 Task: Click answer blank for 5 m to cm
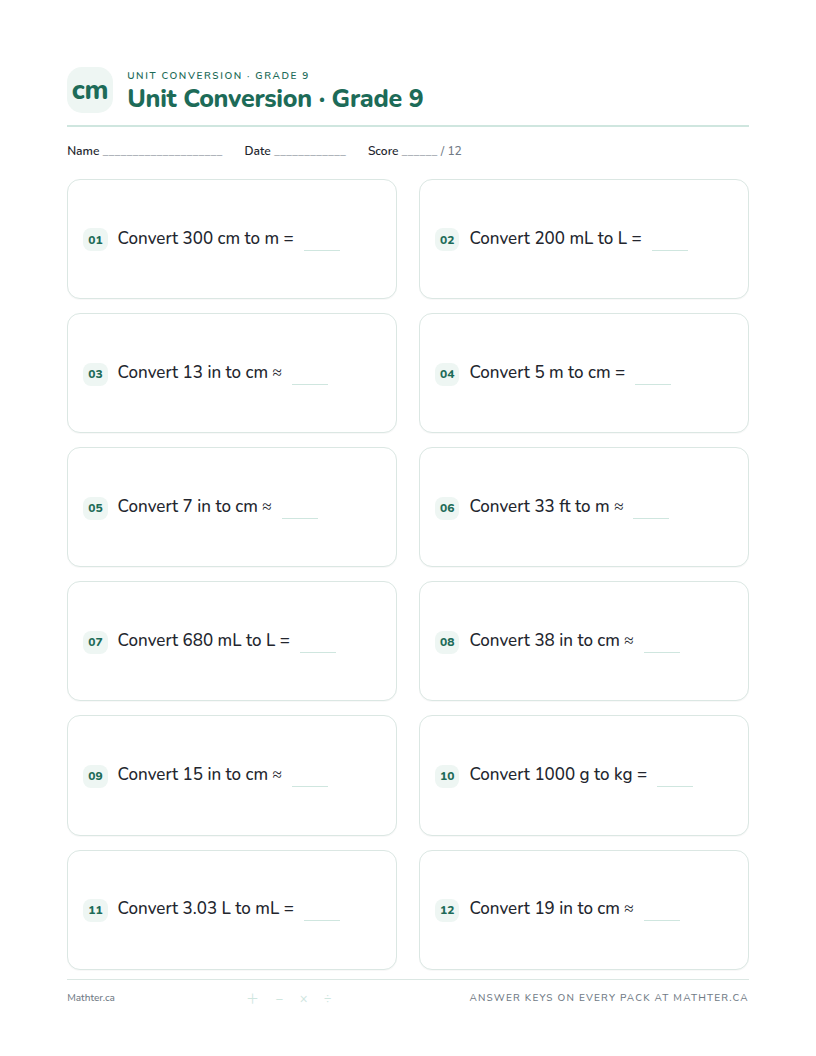point(653,383)
